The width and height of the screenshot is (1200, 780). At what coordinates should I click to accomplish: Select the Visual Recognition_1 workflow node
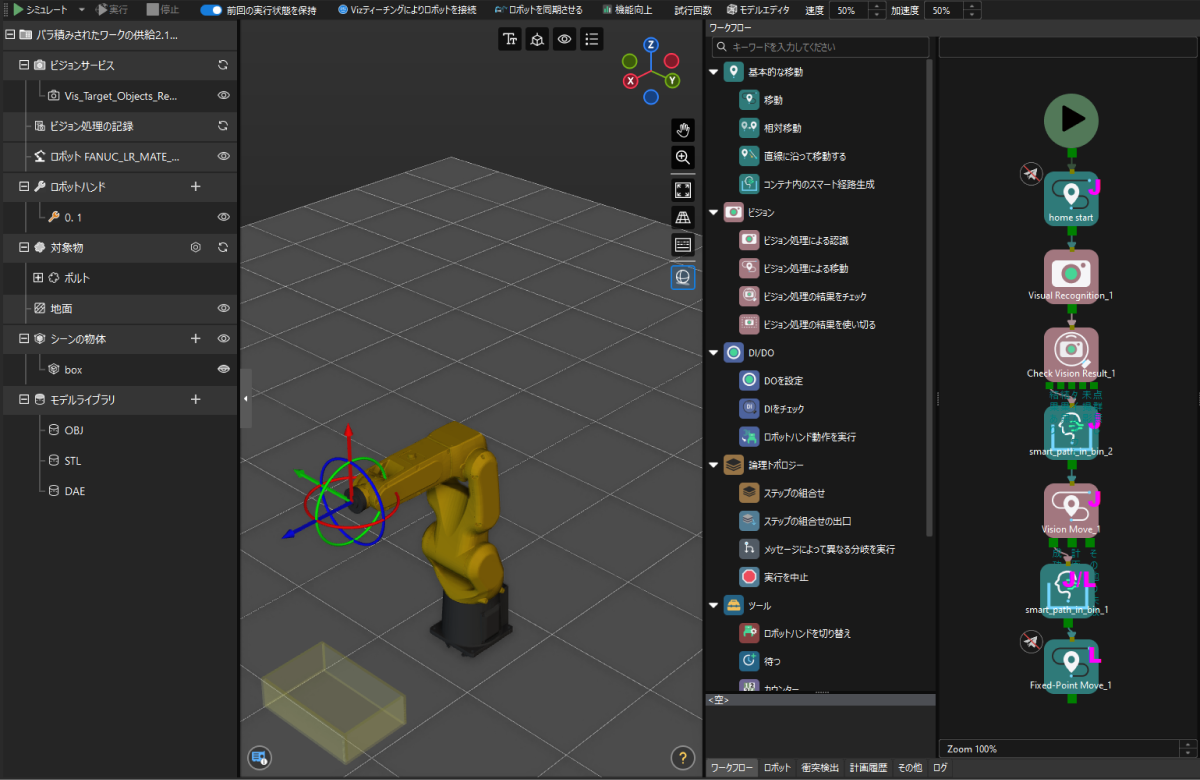coord(1071,273)
